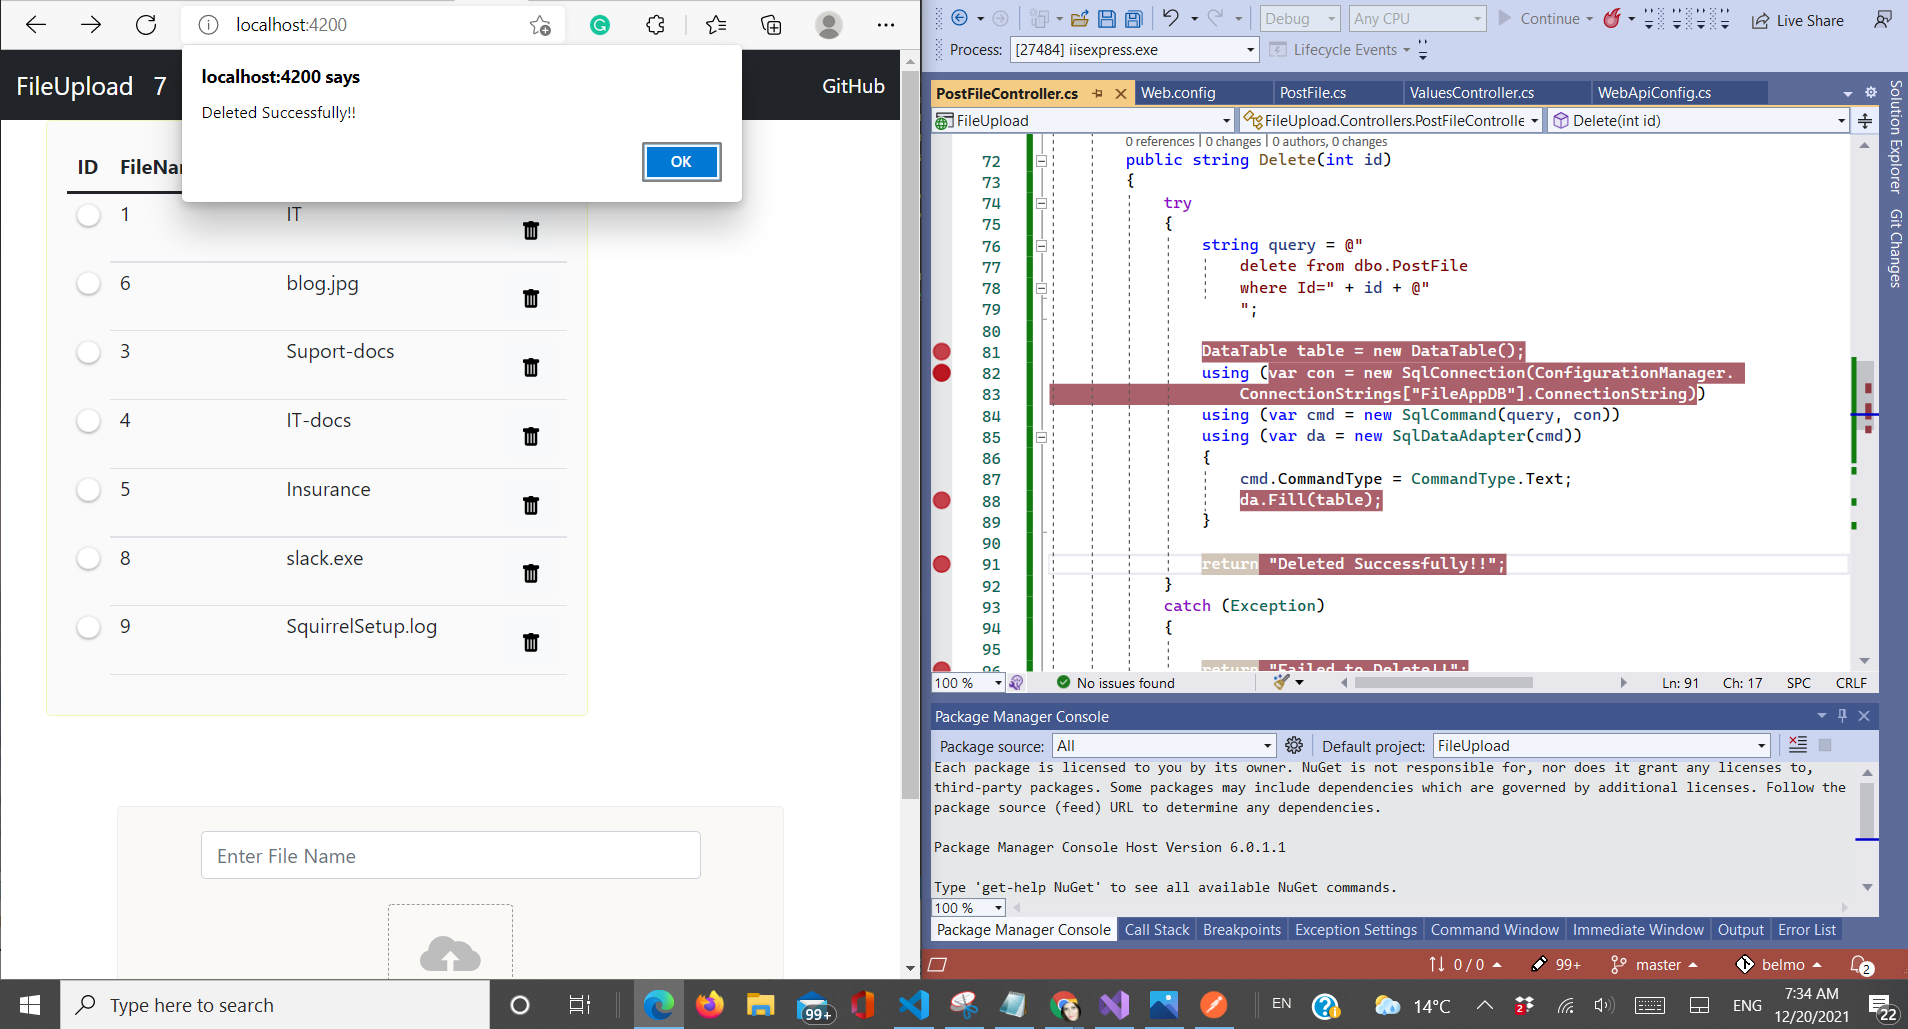Image resolution: width=1908 pixels, height=1029 pixels.
Task: Click the upload cloud icon
Action: pyautogui.click(x=450, y=953)
